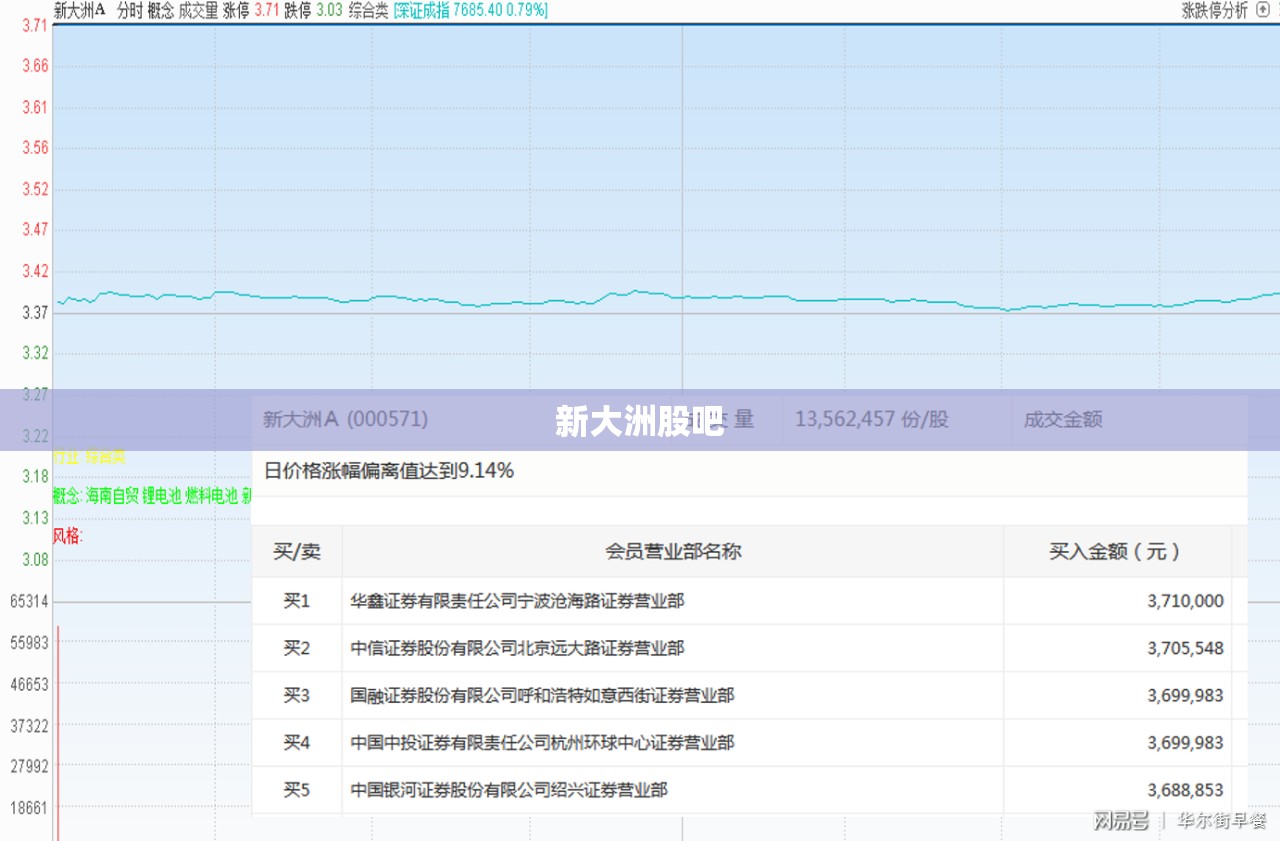Click 中国中投证券有限责任公司杭州环球中心证券营业部

click(542, 743)
